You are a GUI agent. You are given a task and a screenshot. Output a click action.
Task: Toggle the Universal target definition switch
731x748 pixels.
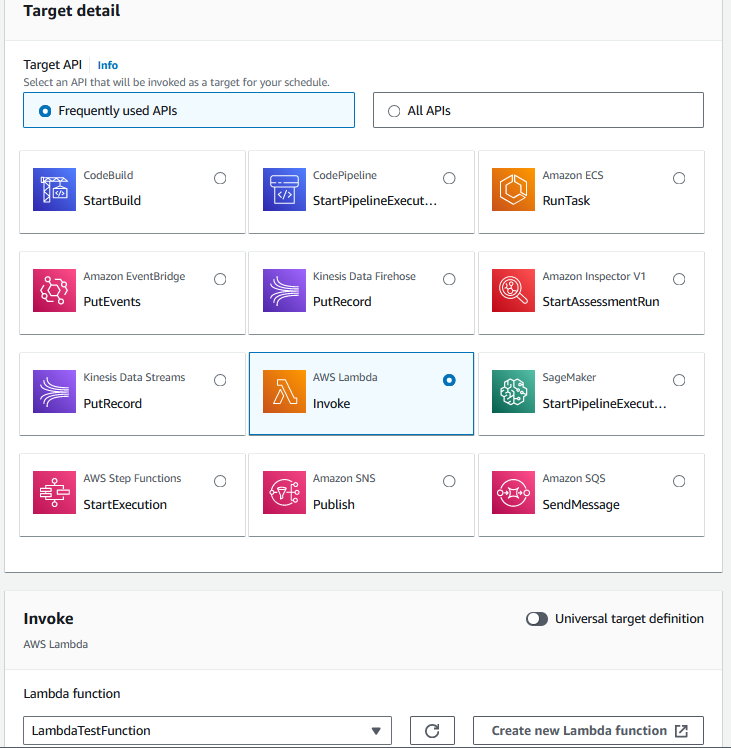pos(537,619)
